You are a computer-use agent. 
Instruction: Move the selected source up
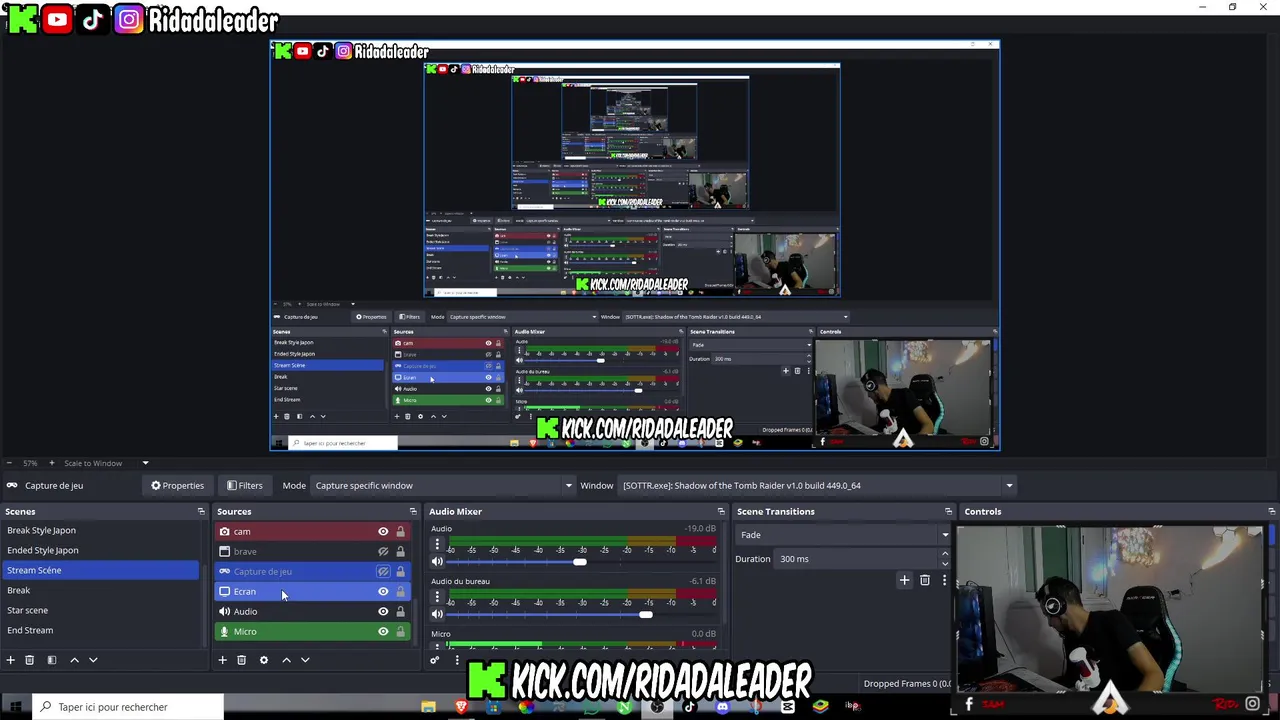pos(286,660)
